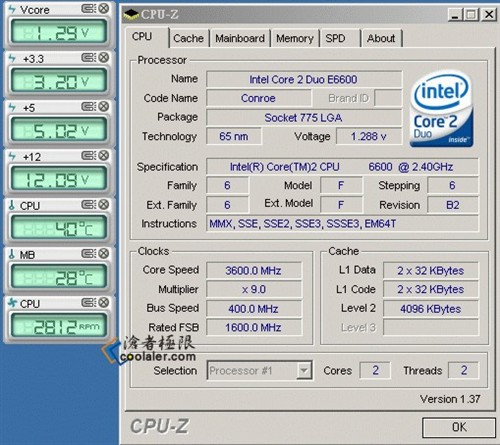The width and height of the screenshot is (500, 445).
Task: Click the MB thermometer icon
Action: coord(12,254)
